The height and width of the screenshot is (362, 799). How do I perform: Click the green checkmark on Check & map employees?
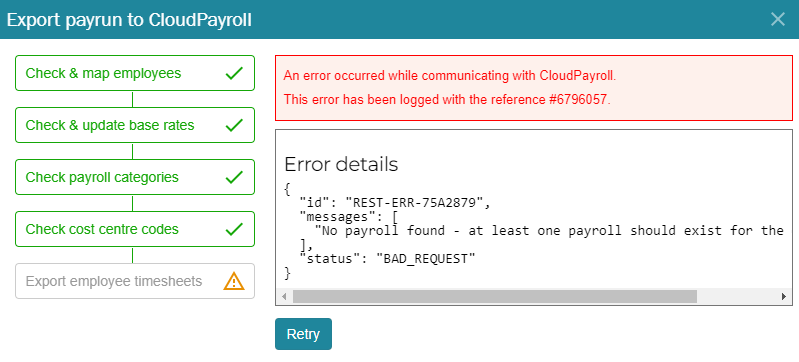click(234, 73)
